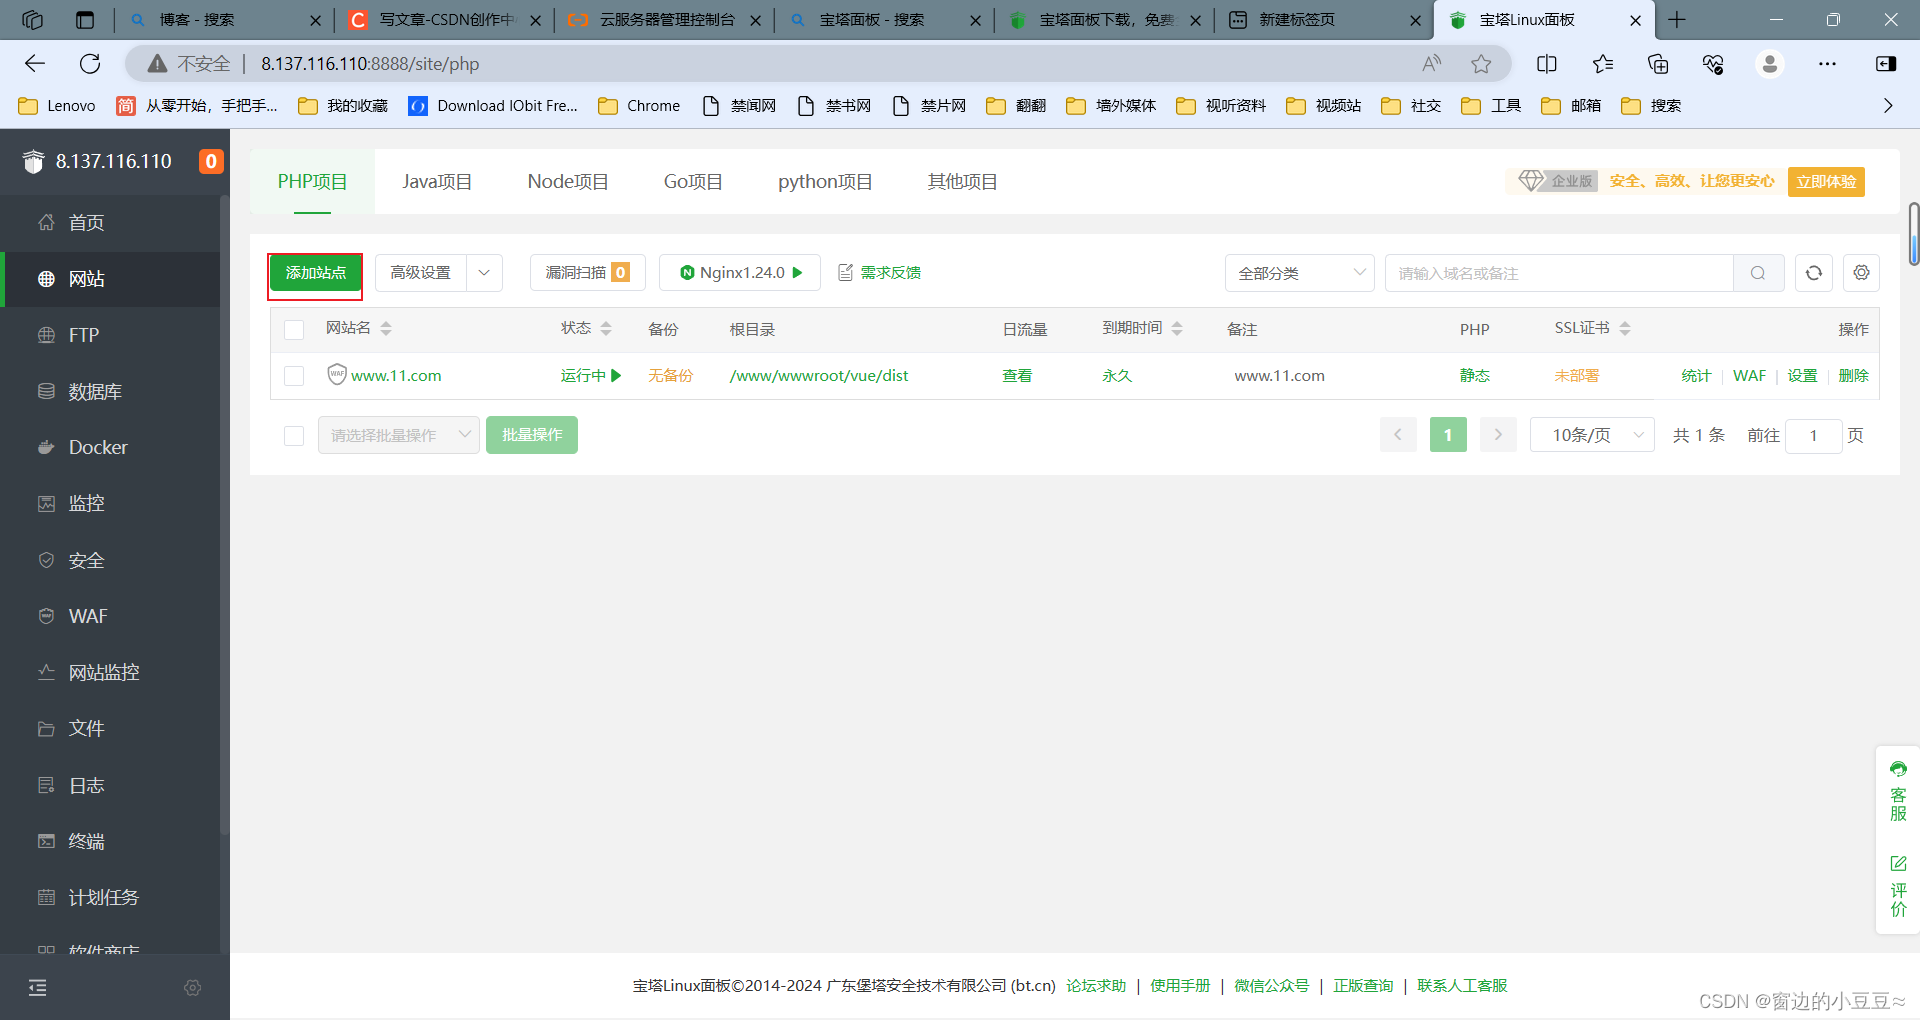The image size is (1920, 1020).
Task: Open the 文件 folder sidebar icon
Action: tap(46, 728)
